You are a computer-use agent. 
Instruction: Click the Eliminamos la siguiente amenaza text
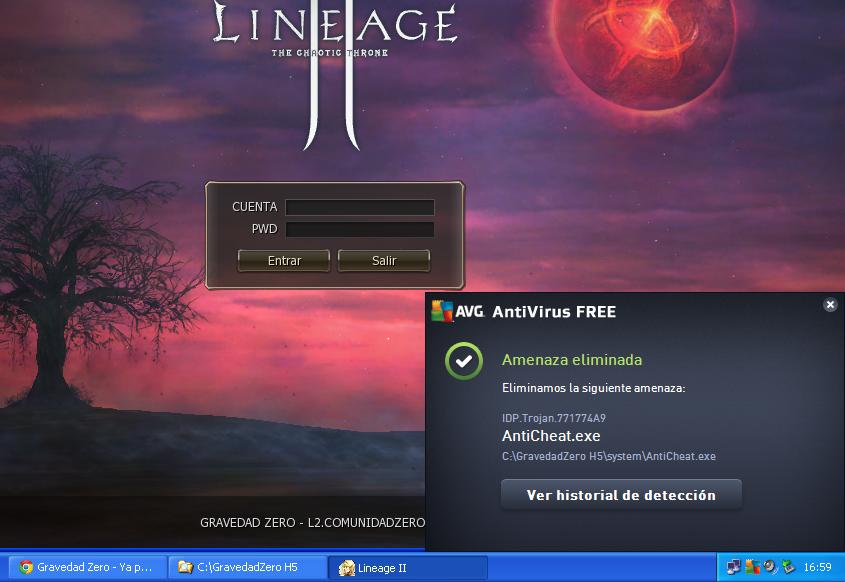594,388
